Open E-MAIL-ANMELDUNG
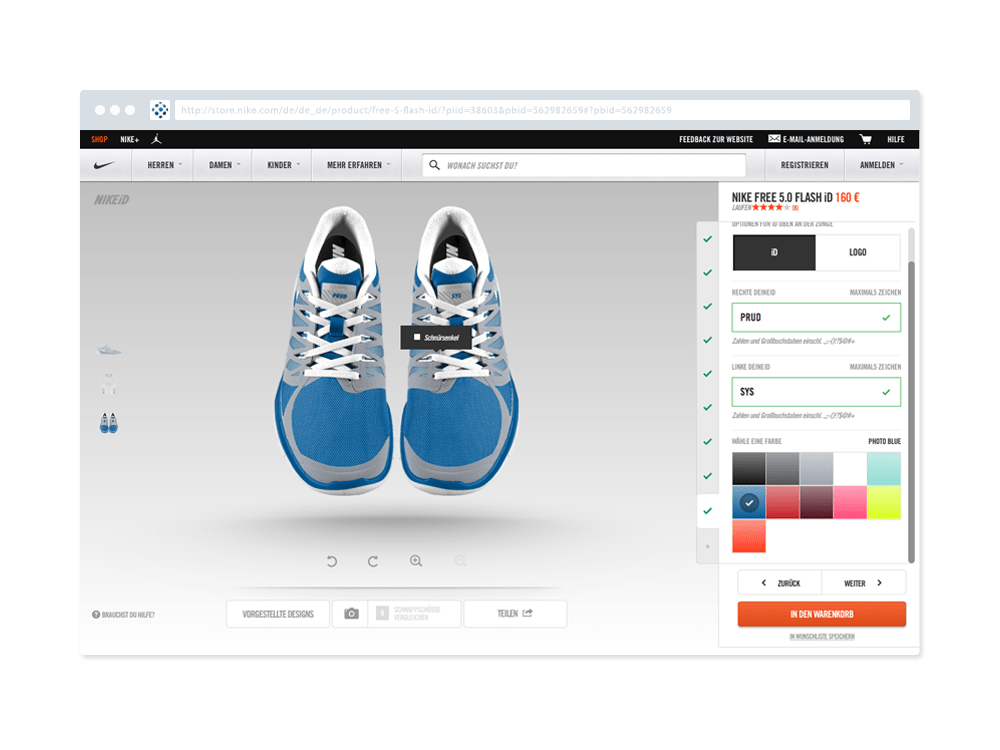1000x750 pixels. point(813,139)
